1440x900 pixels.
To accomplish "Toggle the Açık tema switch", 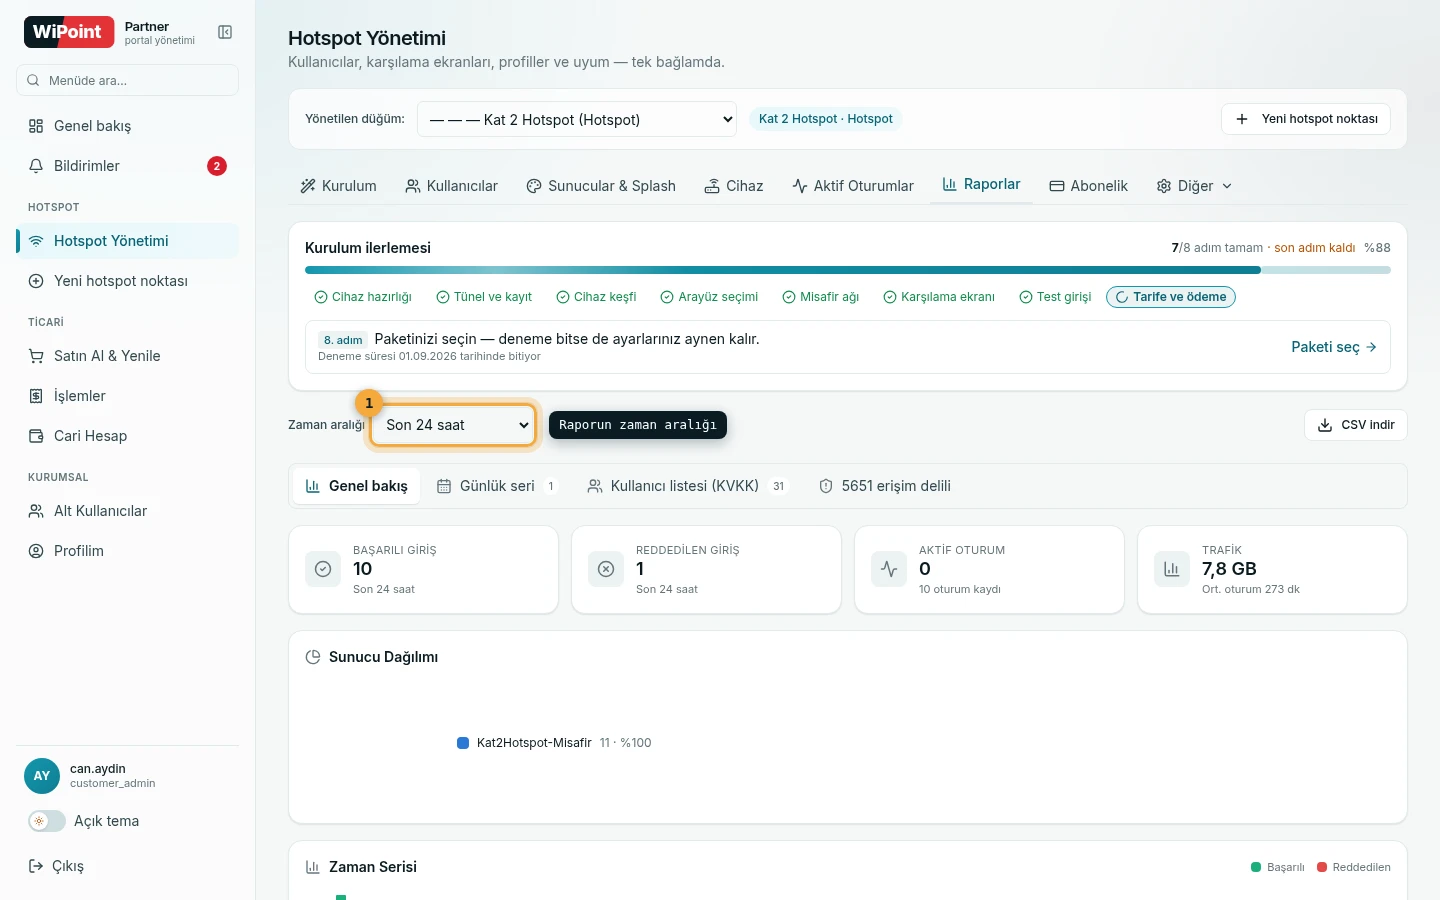I will click(47, 821).
